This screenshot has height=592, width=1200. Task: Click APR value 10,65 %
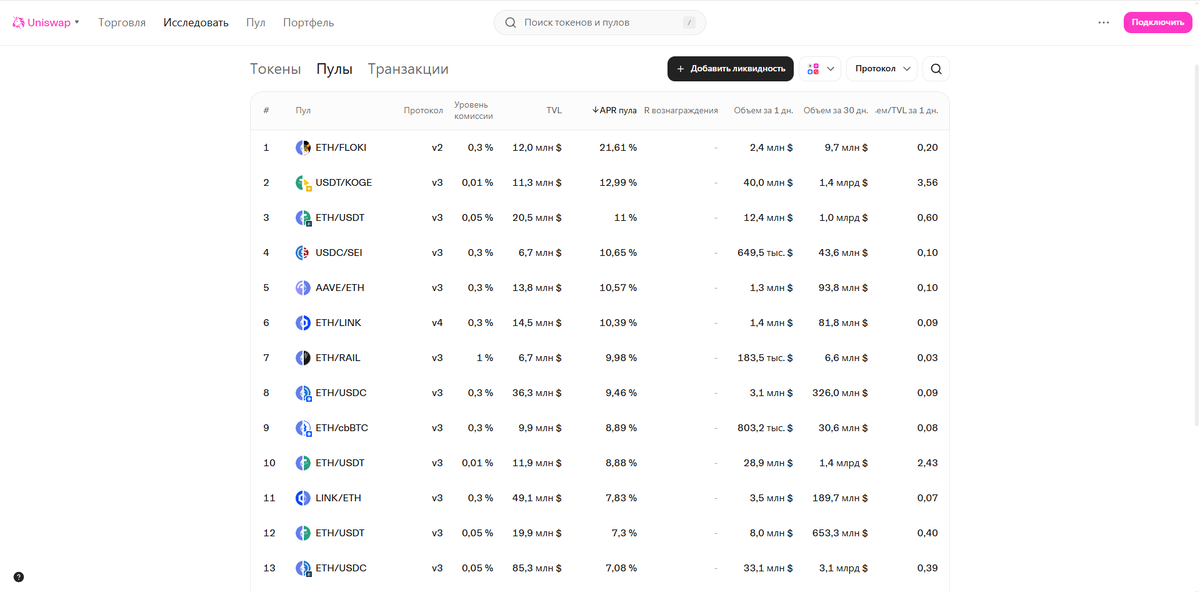618,253
